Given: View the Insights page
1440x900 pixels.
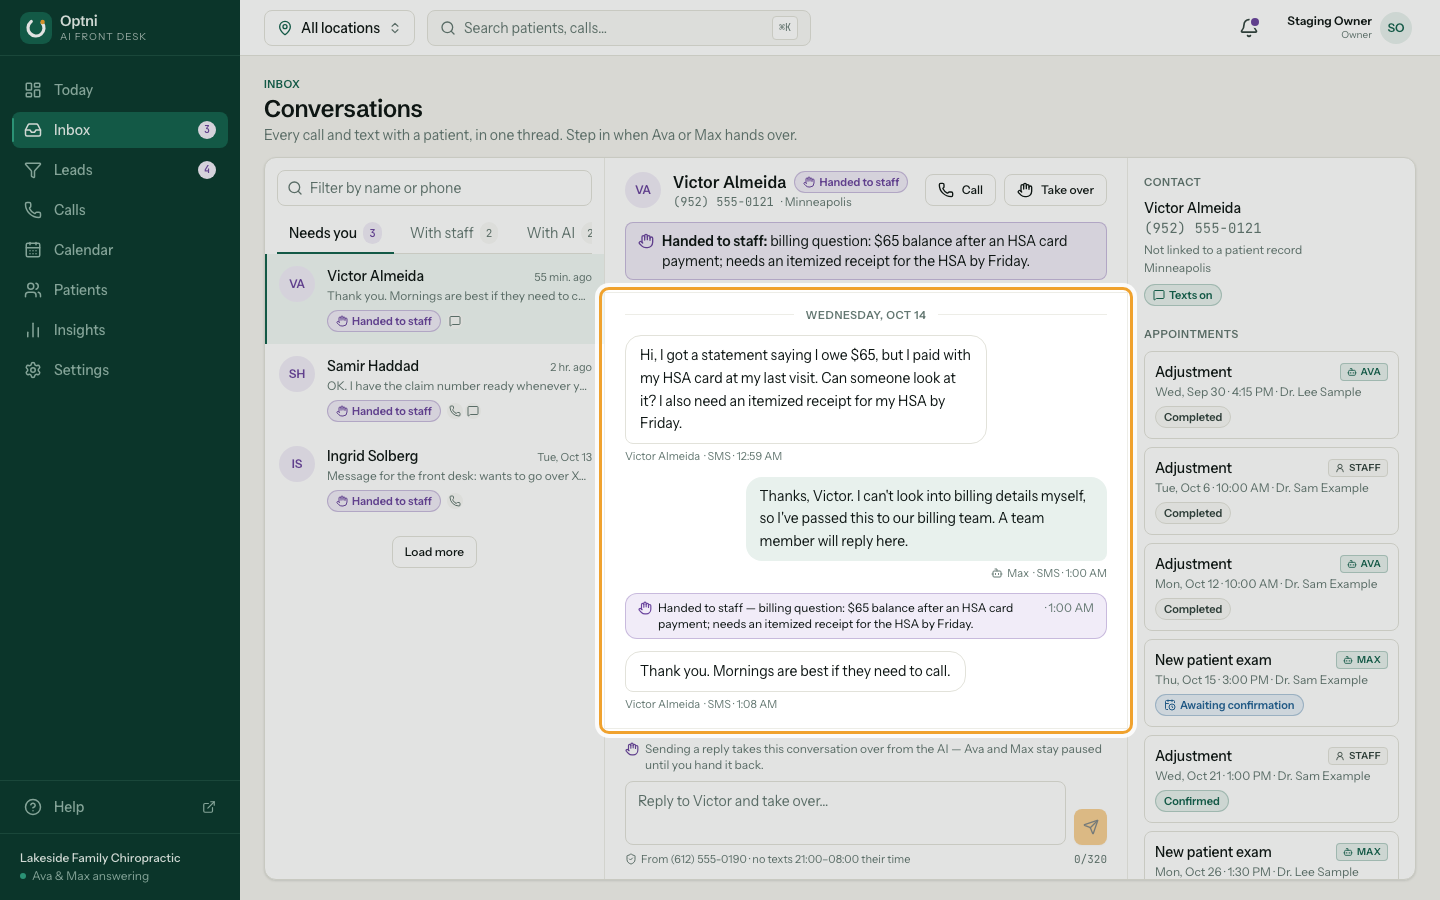Looking at the screenshot, I should (120, 330).
